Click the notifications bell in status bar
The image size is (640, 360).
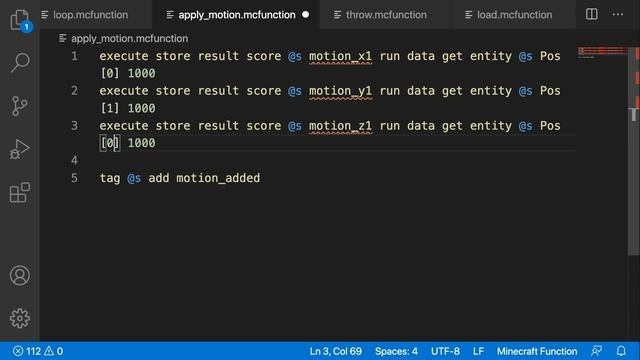point(621,351)
